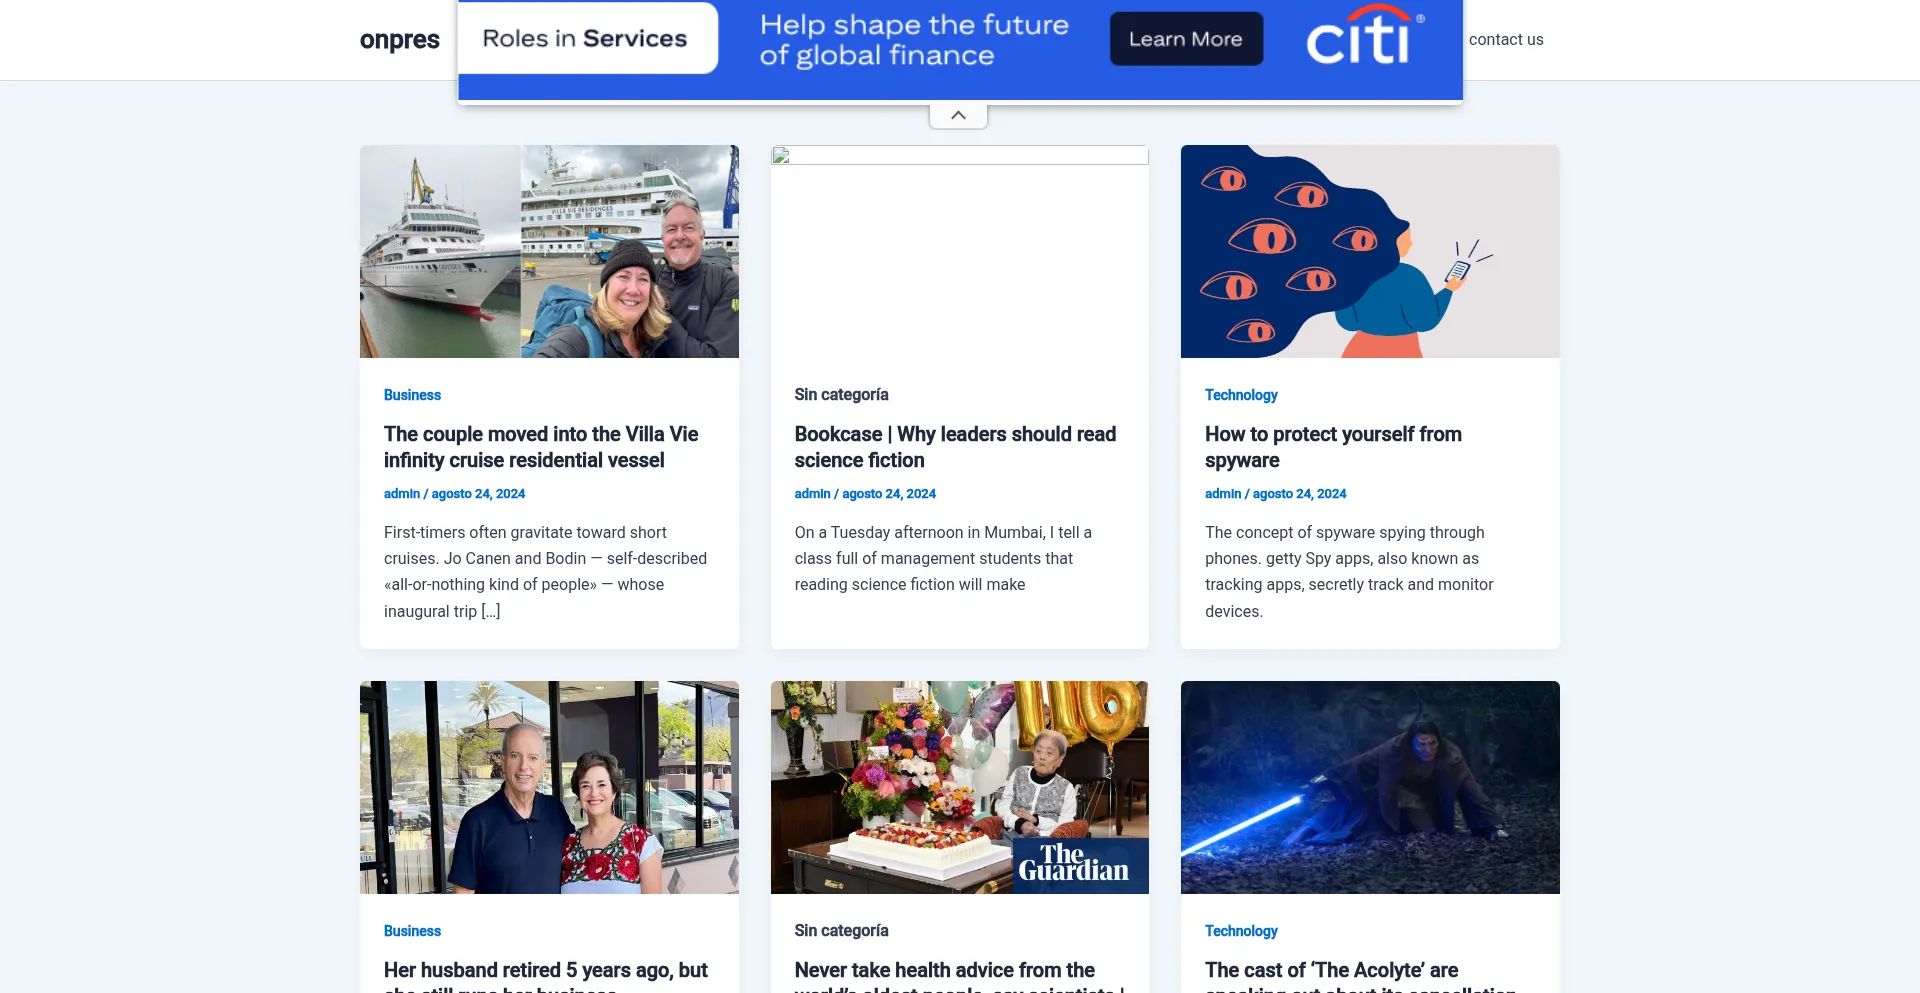Select Sin categoría above Bookcase article
1920x993 pixels.
[841, 395]
